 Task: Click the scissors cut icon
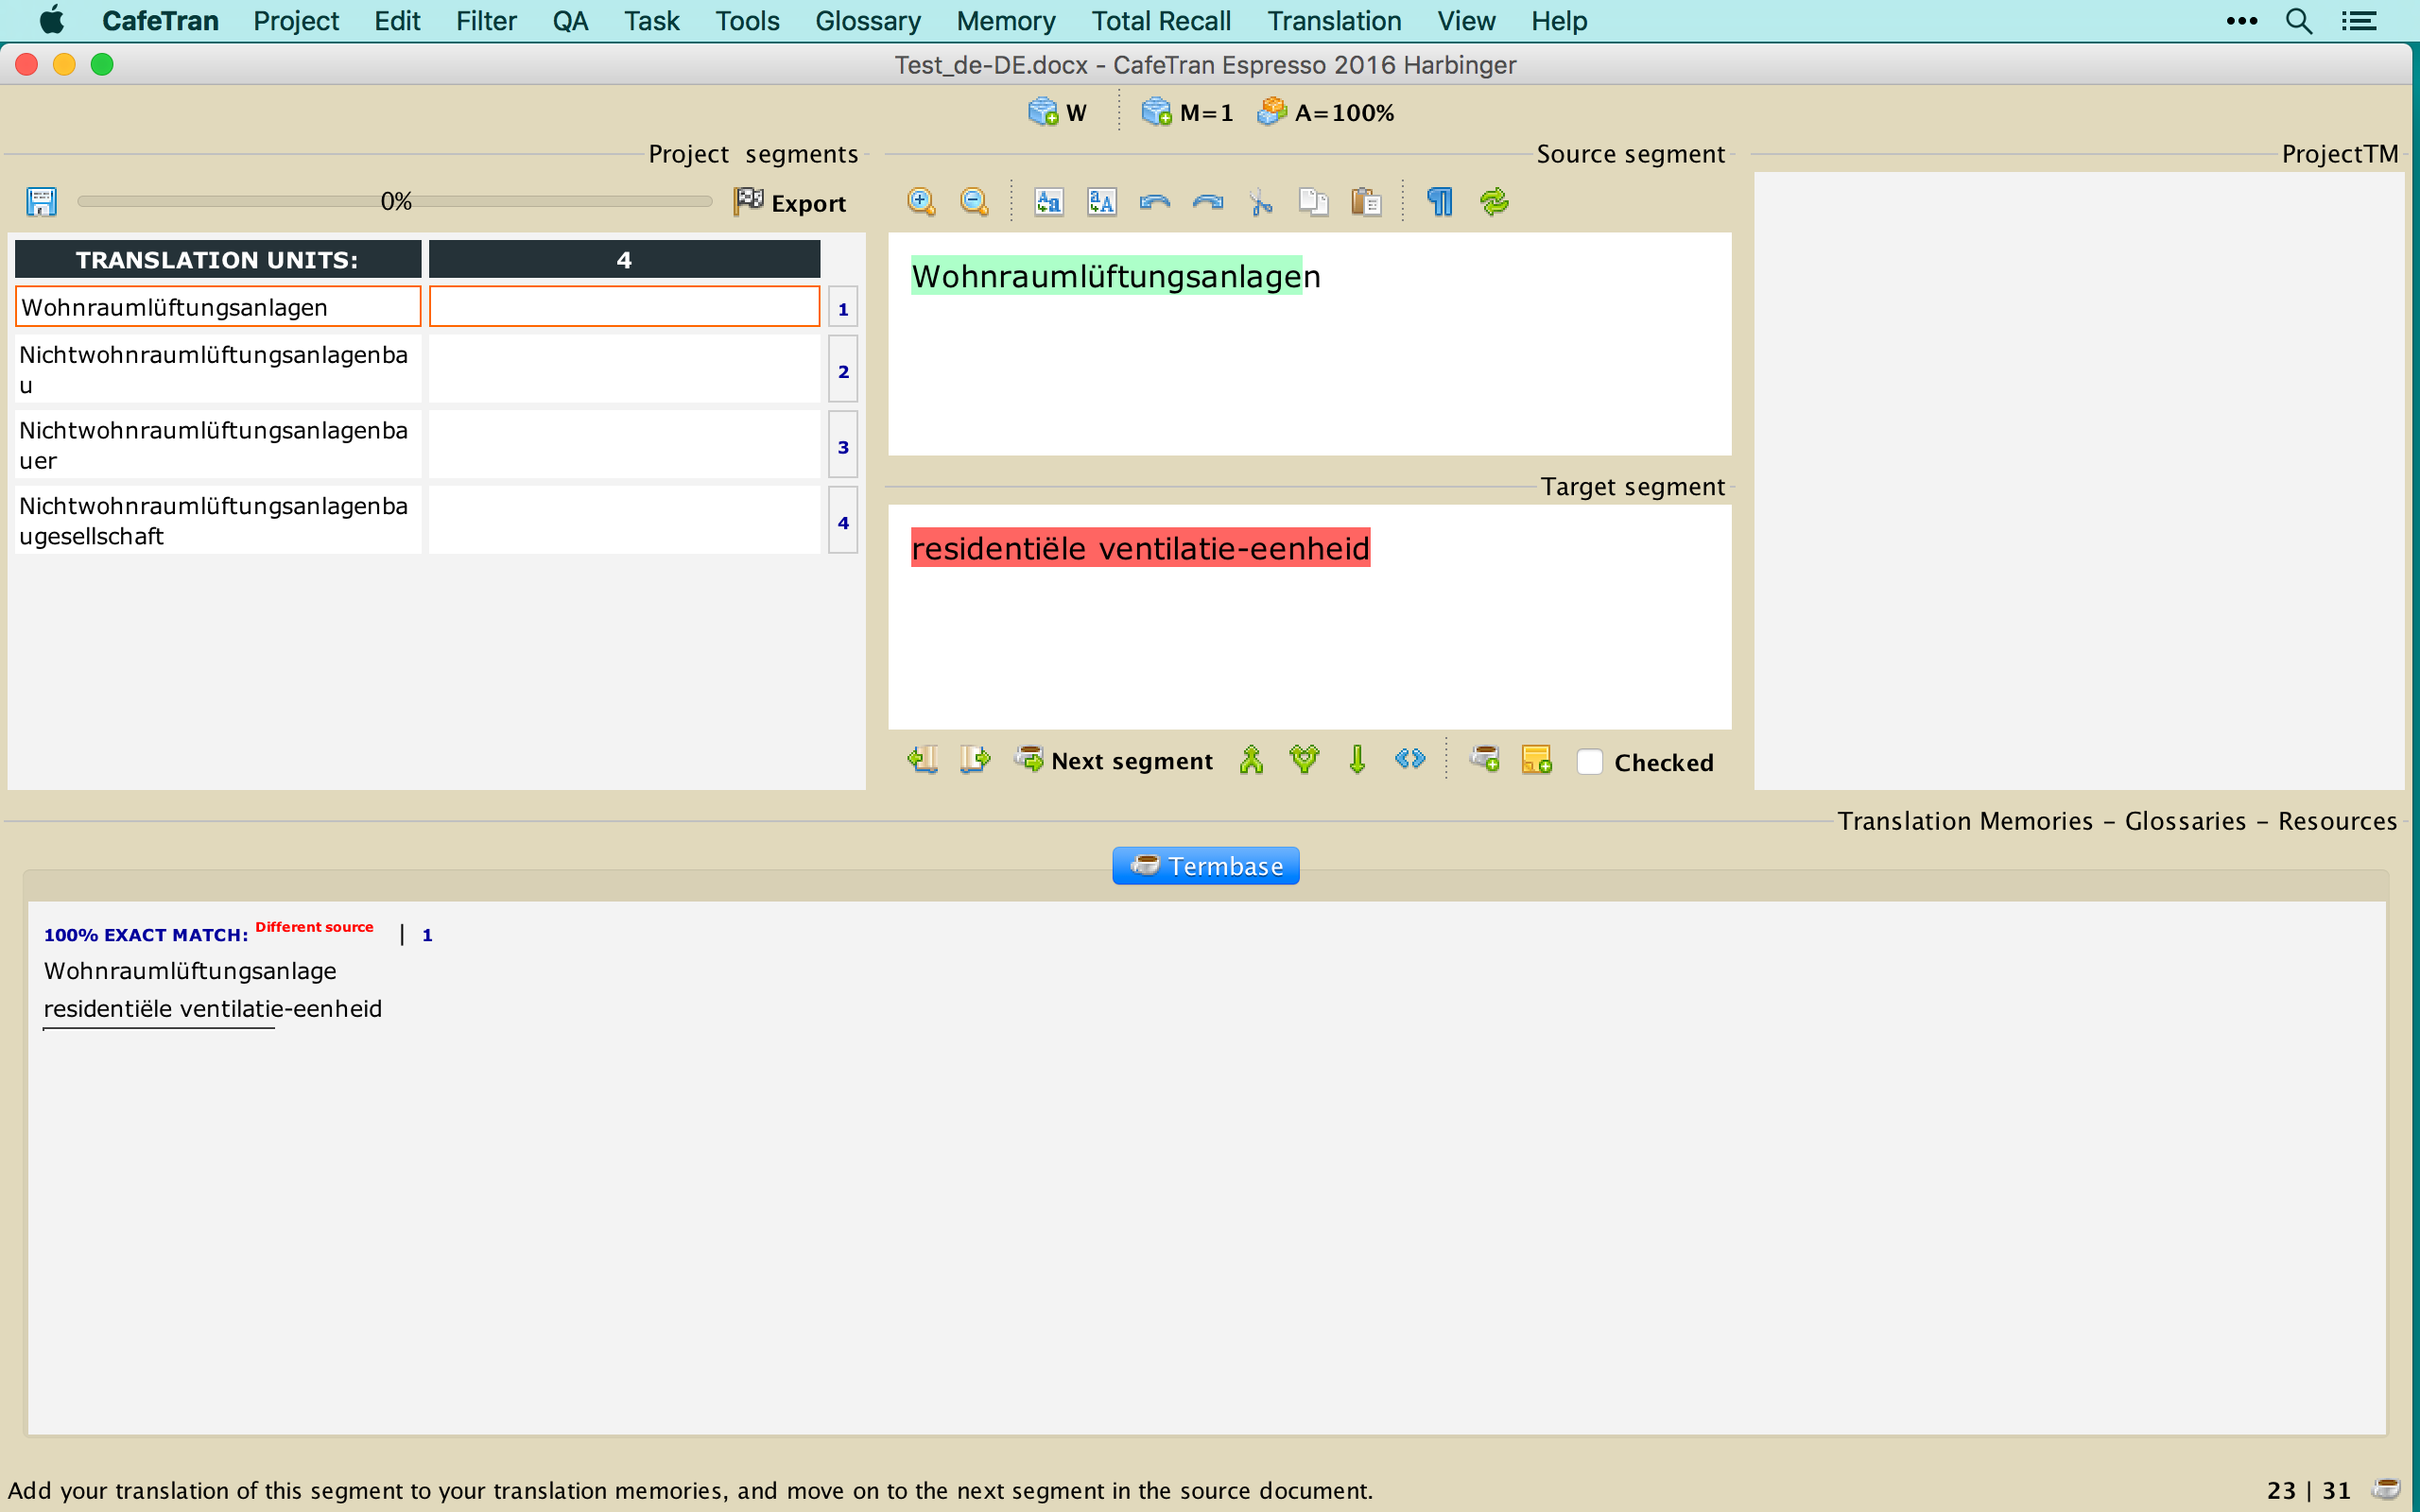[x=1260, y=202]
